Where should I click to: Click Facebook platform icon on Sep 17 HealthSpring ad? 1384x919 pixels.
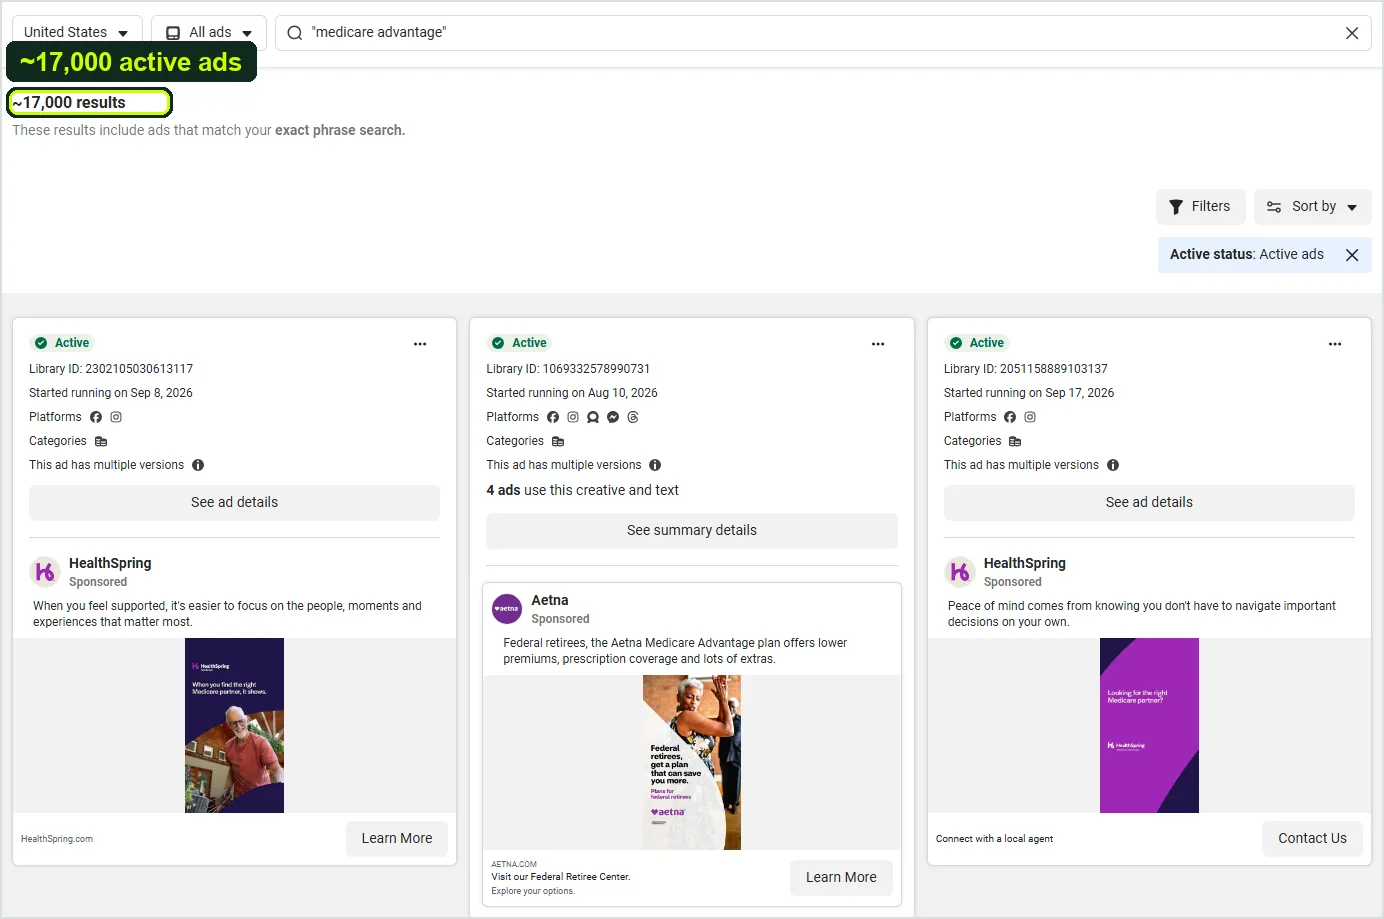(1010, 417)
